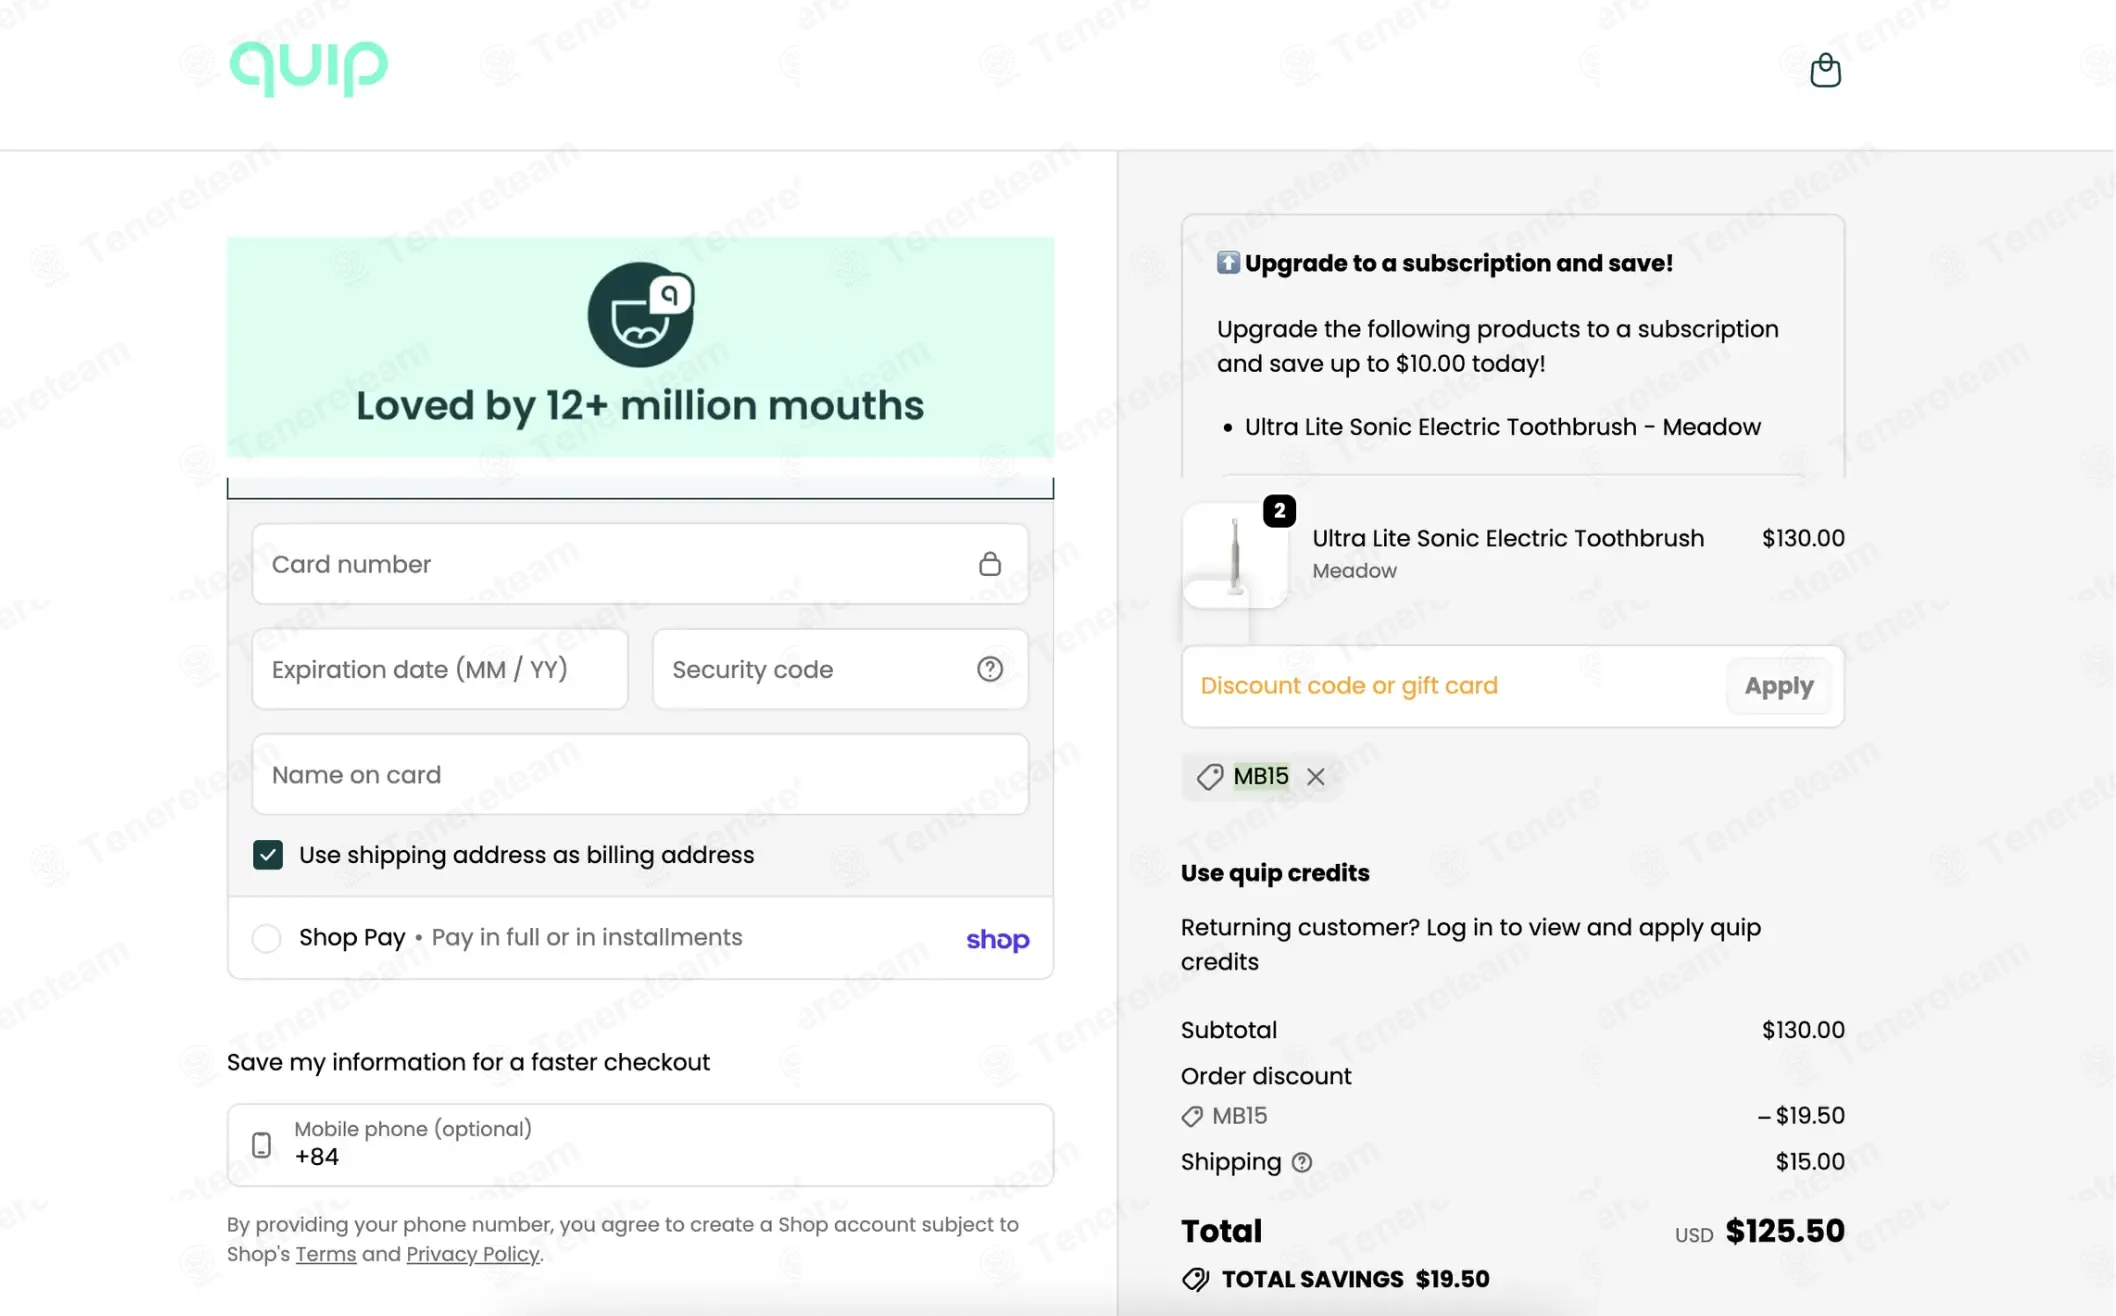The height and width of the screenshot is (1316, 2116).
Task: Focus the Security code field
Action: (840, 669)
